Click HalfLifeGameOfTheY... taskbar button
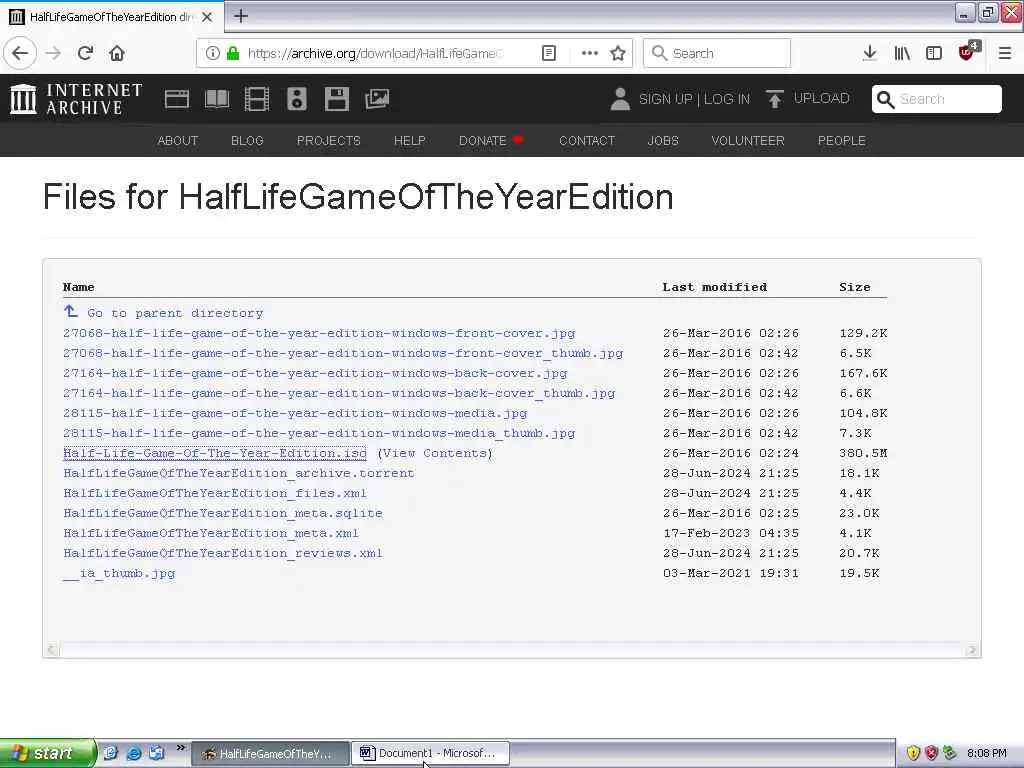 pos(271,753)
